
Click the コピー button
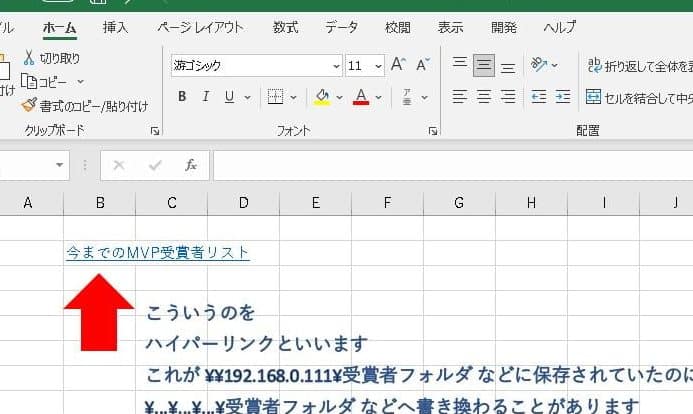point(52,81)
